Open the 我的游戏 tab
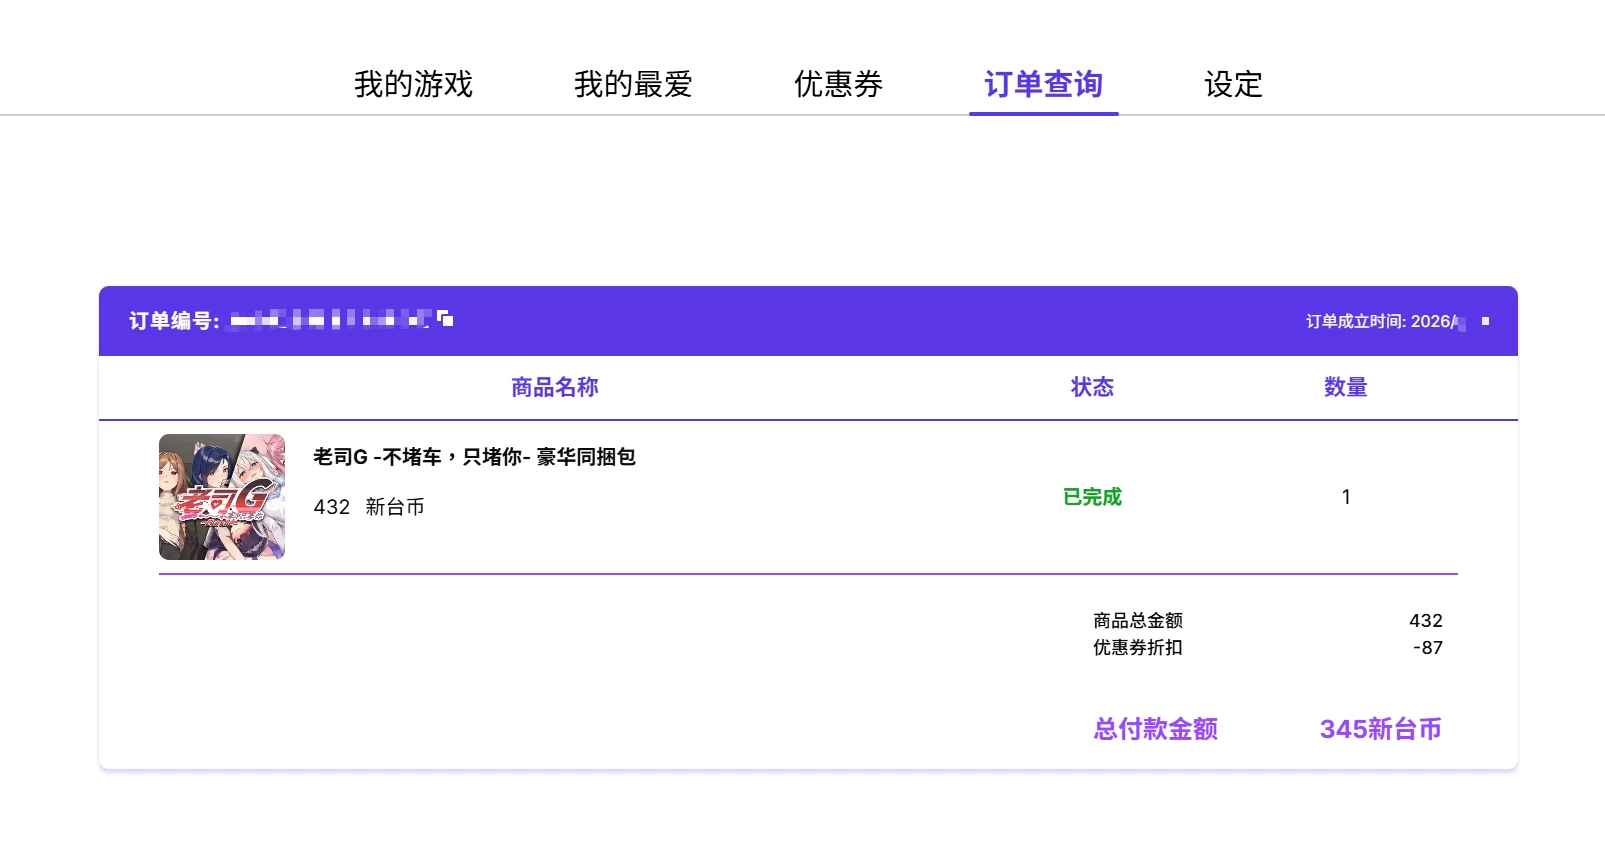 (413, 84)
